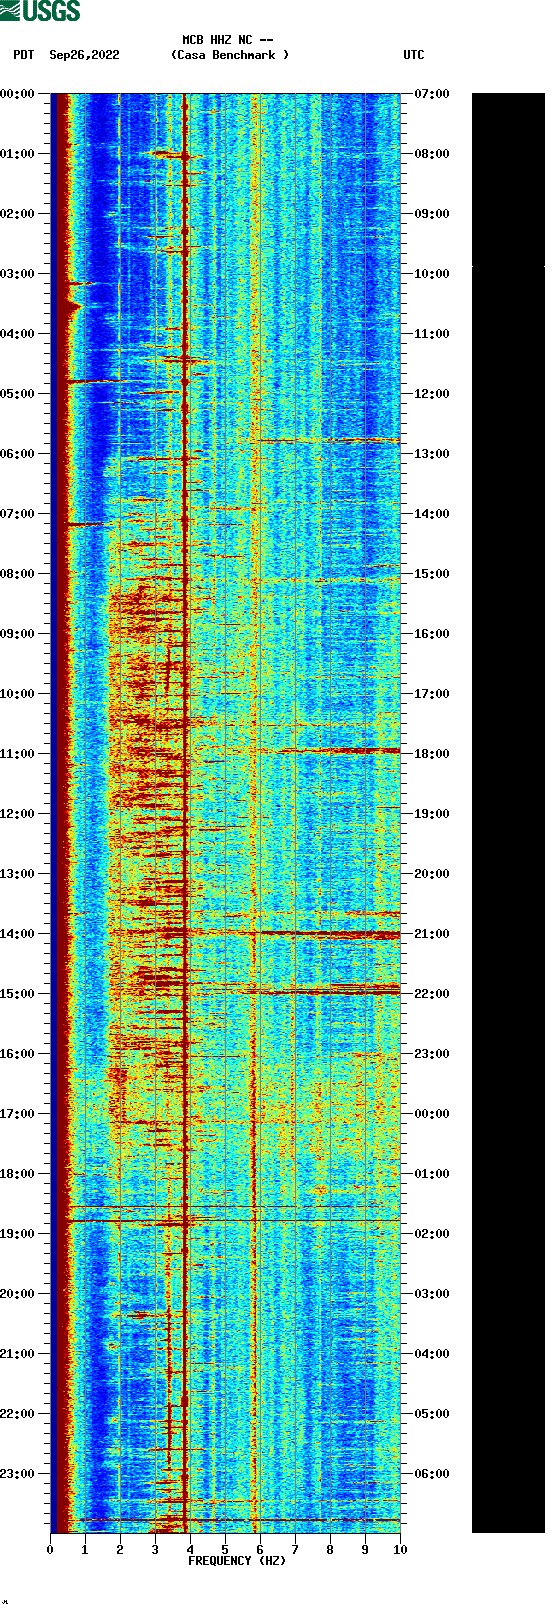The image size is (552, 1613).
Task: Click the 06:00 UTC time tick label
Action: 432,1474
